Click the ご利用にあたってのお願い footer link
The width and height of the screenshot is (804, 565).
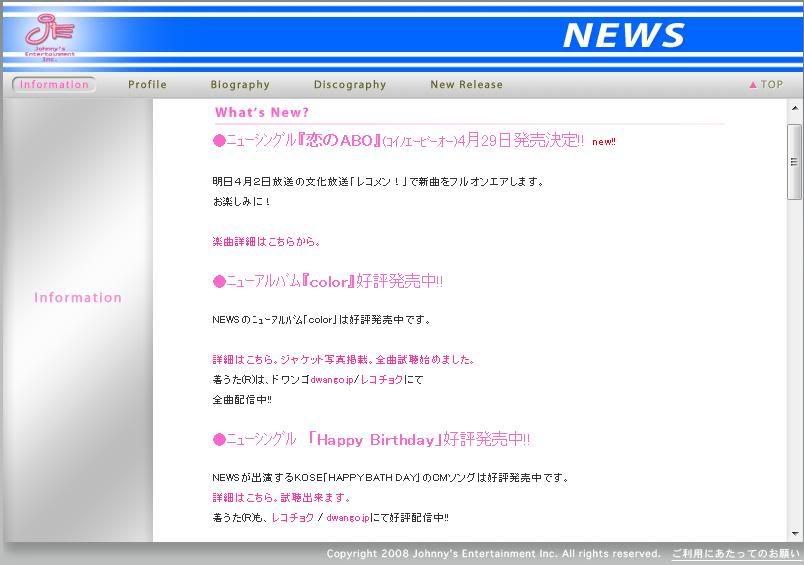click(735, 554)
